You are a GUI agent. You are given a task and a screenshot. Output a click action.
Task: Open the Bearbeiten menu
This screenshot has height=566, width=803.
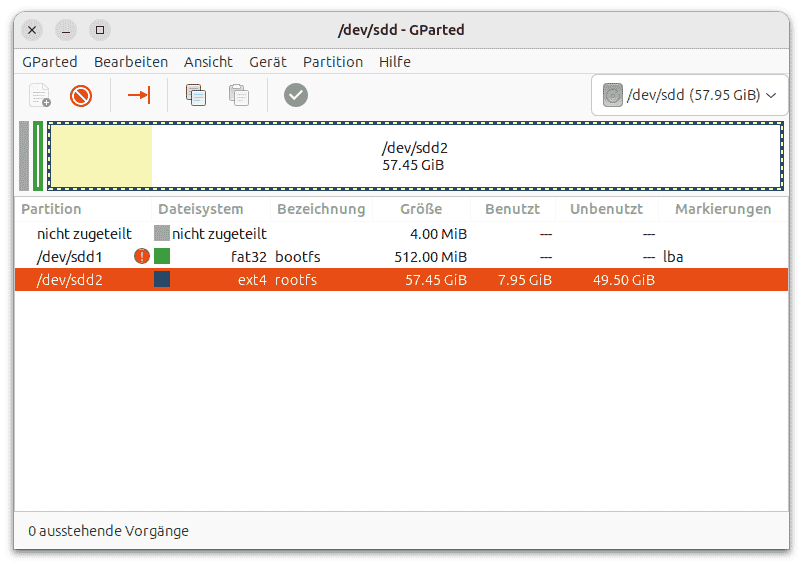[131, 62]
